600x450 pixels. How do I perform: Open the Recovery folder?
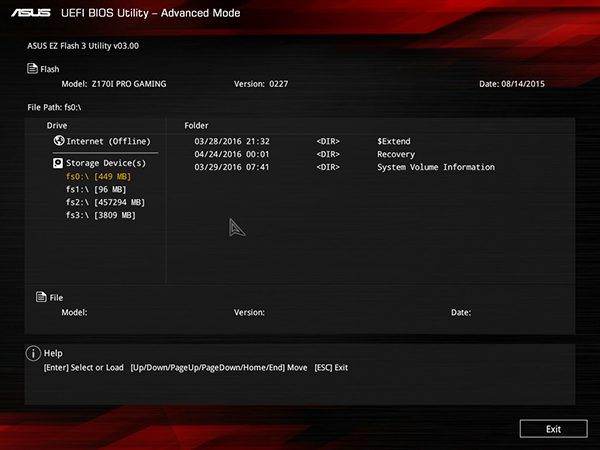click(396, 154)
